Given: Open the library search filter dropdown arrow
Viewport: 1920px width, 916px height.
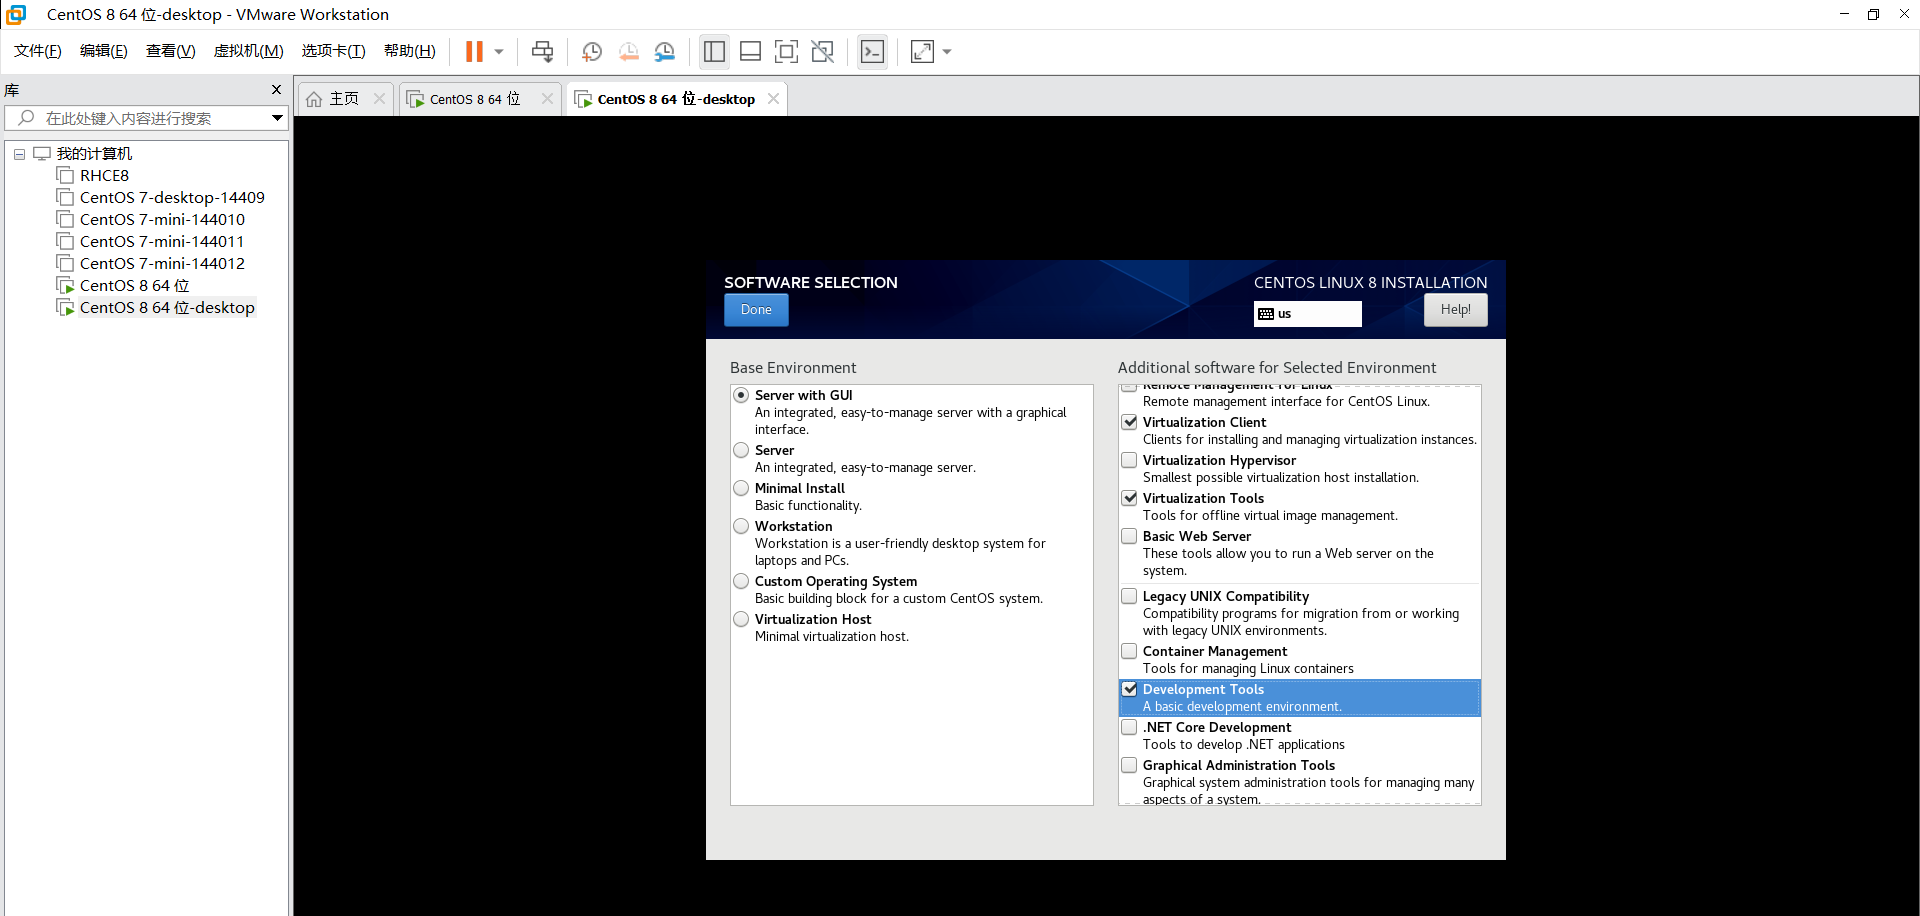Looking at the screenshot, I should [277, 118].
